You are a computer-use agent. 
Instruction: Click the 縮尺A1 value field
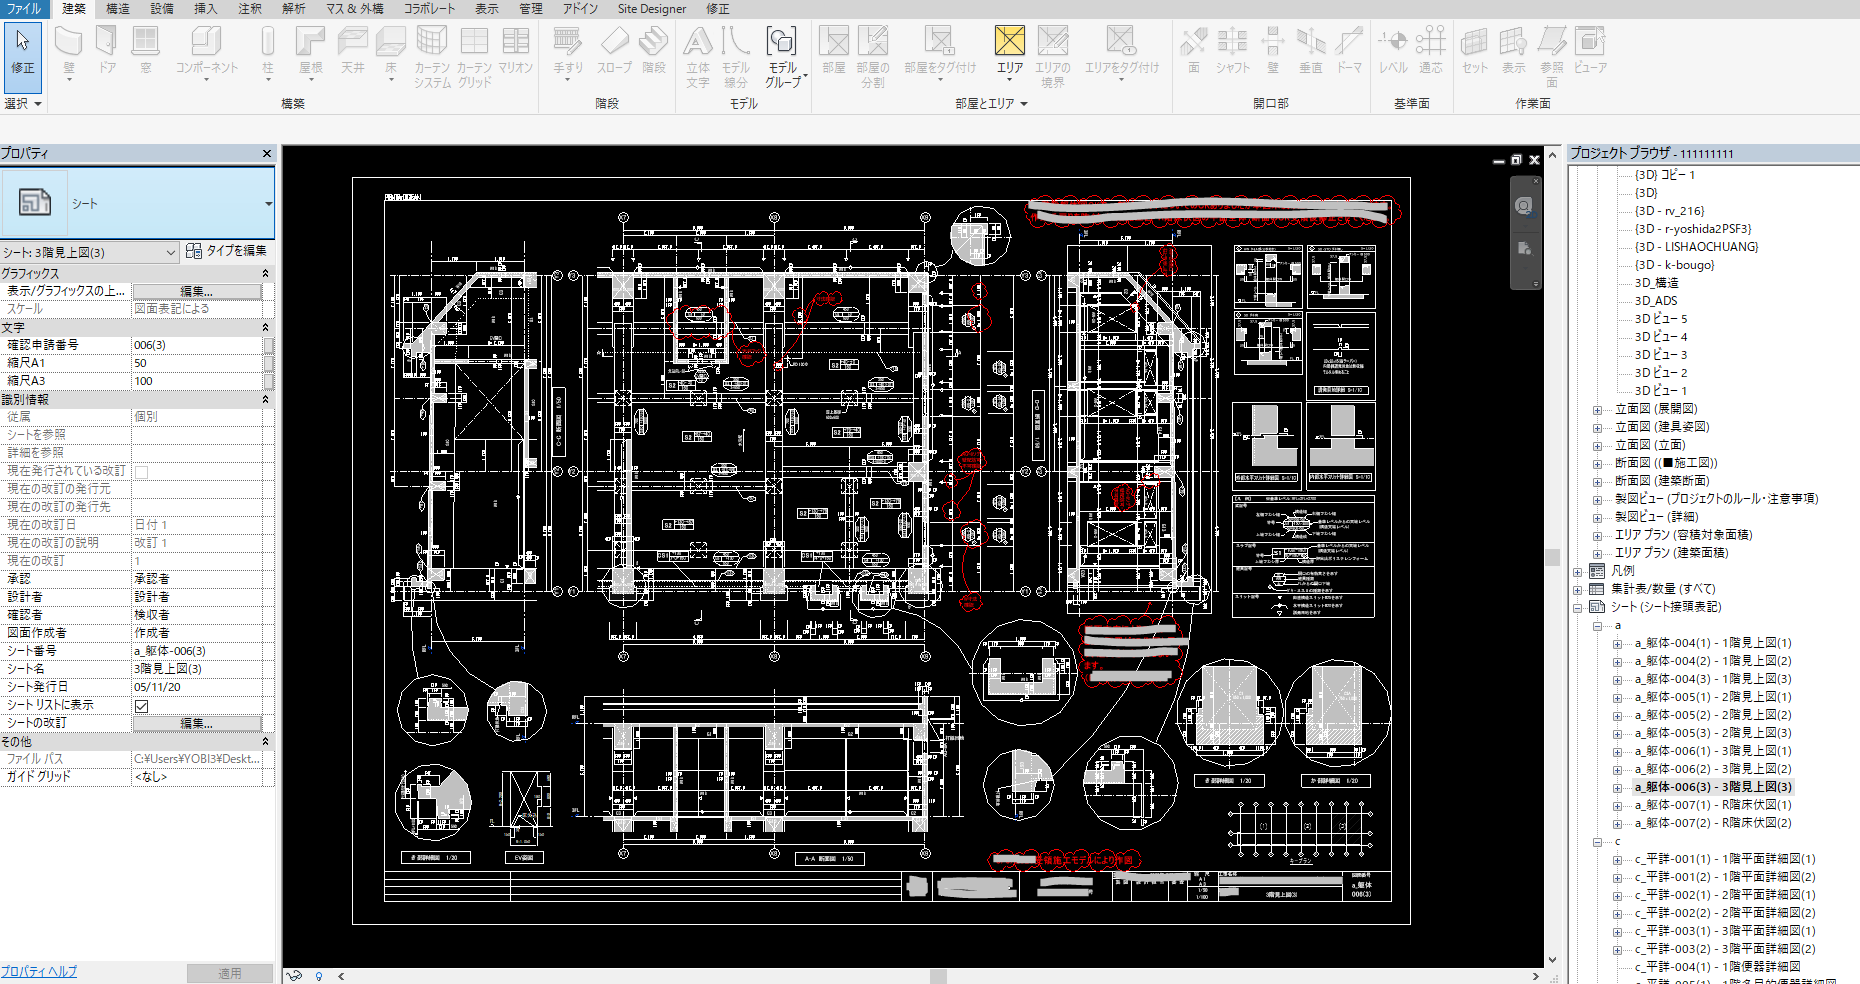coord(196,363)
